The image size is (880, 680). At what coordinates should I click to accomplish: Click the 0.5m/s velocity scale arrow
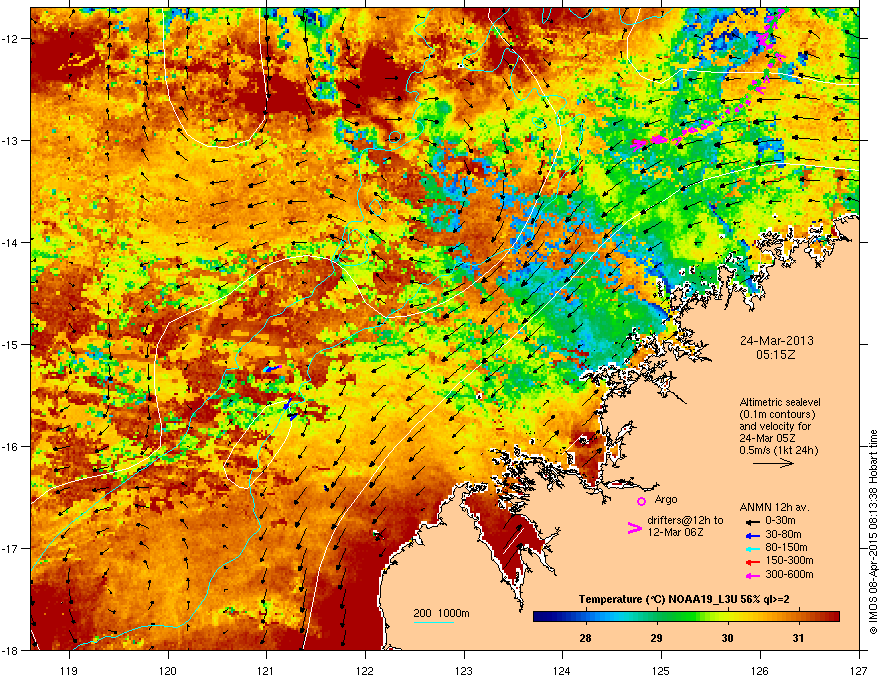click(773, 463)
